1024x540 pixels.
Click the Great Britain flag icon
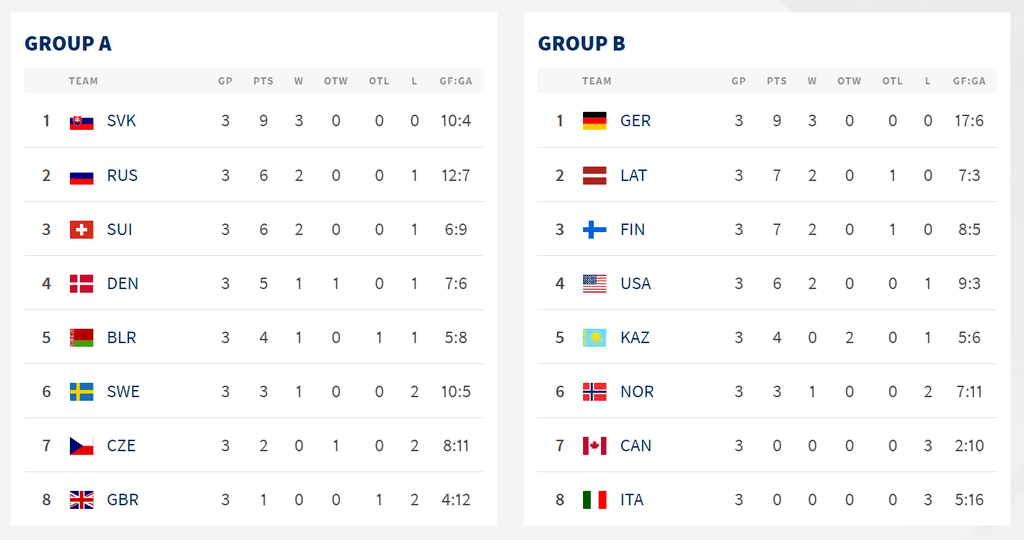coord(81,500)
